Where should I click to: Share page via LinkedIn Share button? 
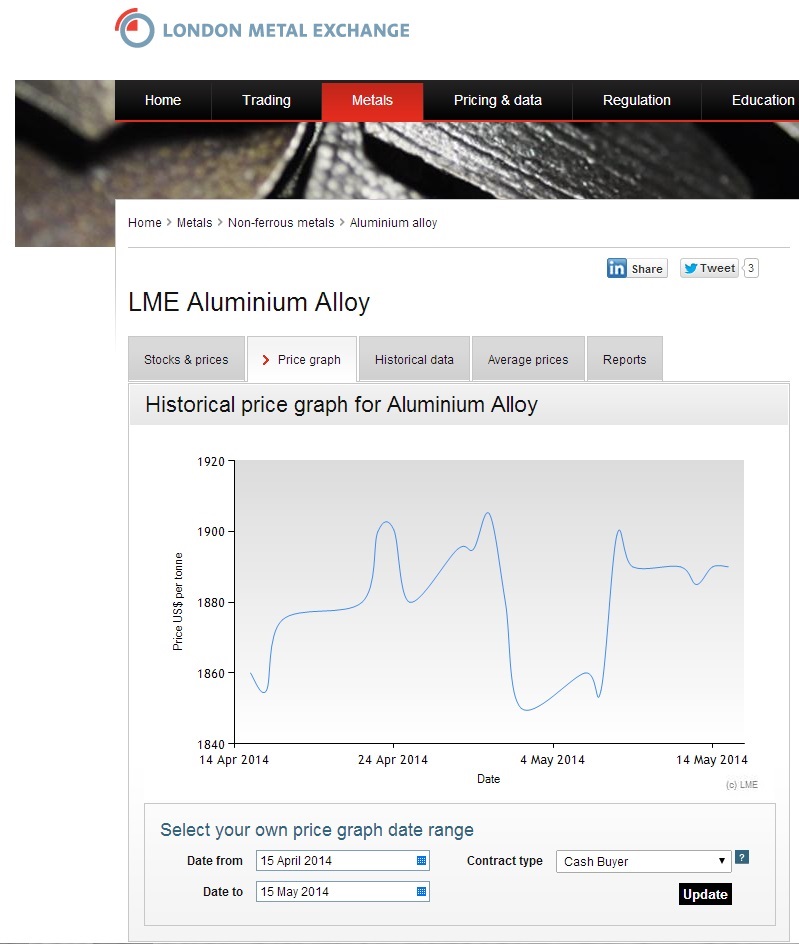click(636, 268)
